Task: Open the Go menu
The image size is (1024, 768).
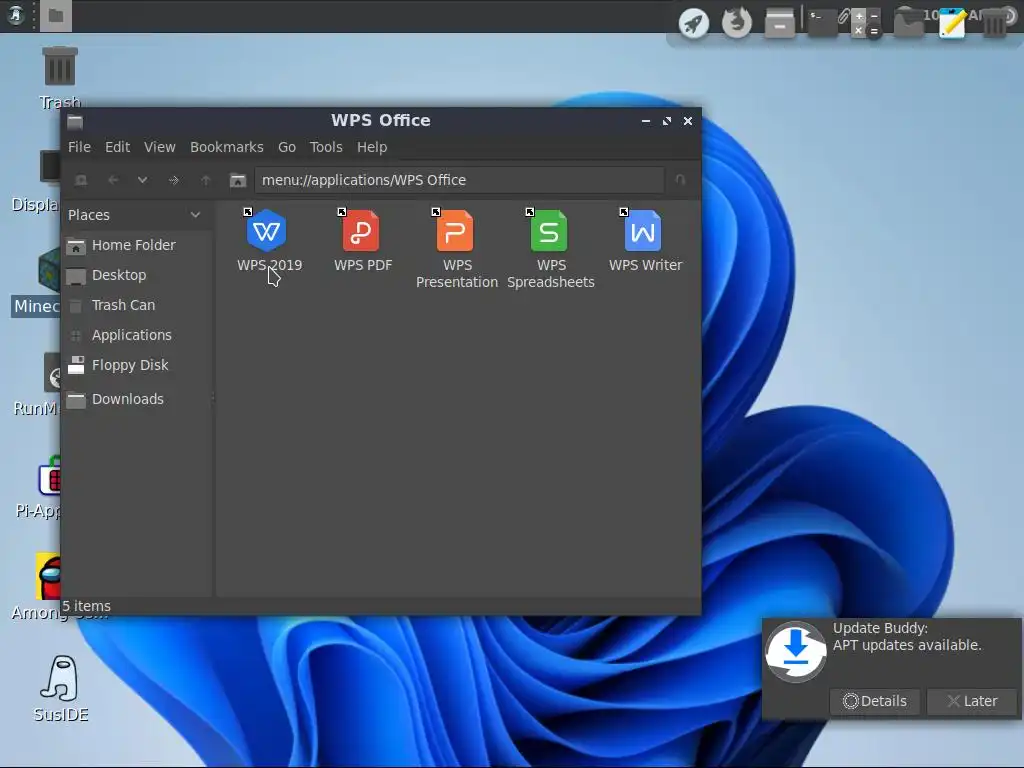Action: click(287, 147)
